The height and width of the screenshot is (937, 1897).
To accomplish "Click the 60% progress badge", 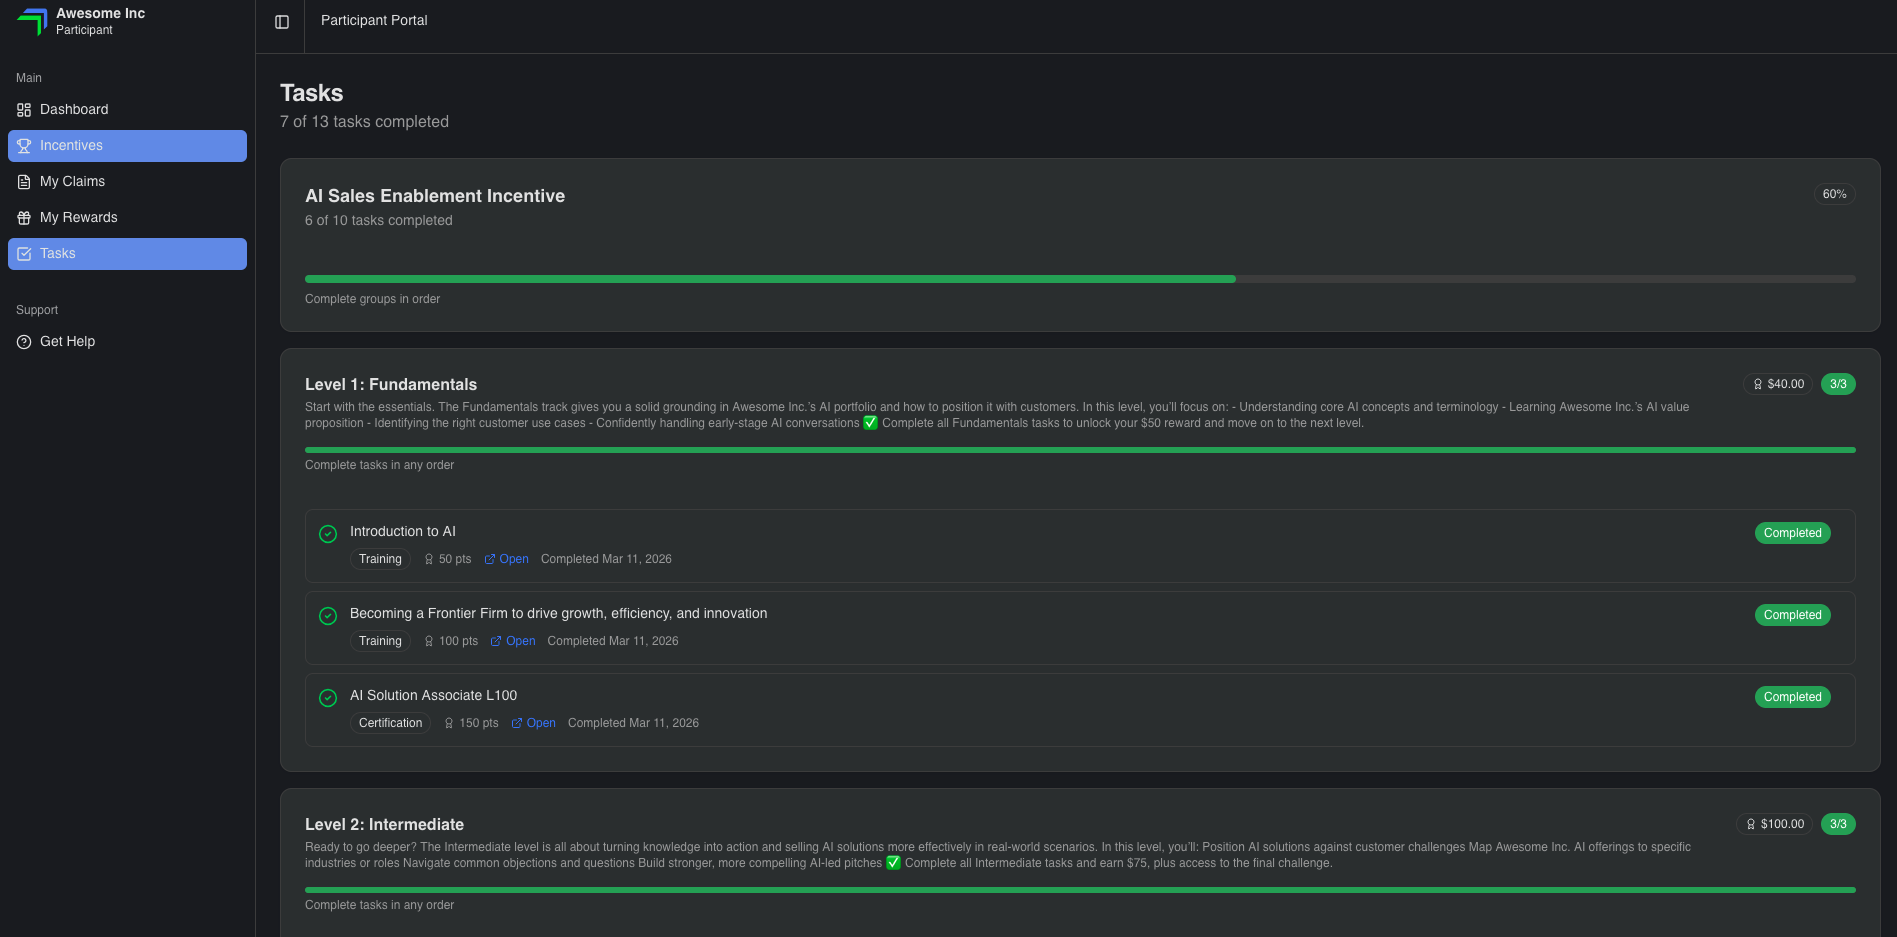I will pyautogui.click(x=1834, y=194).
